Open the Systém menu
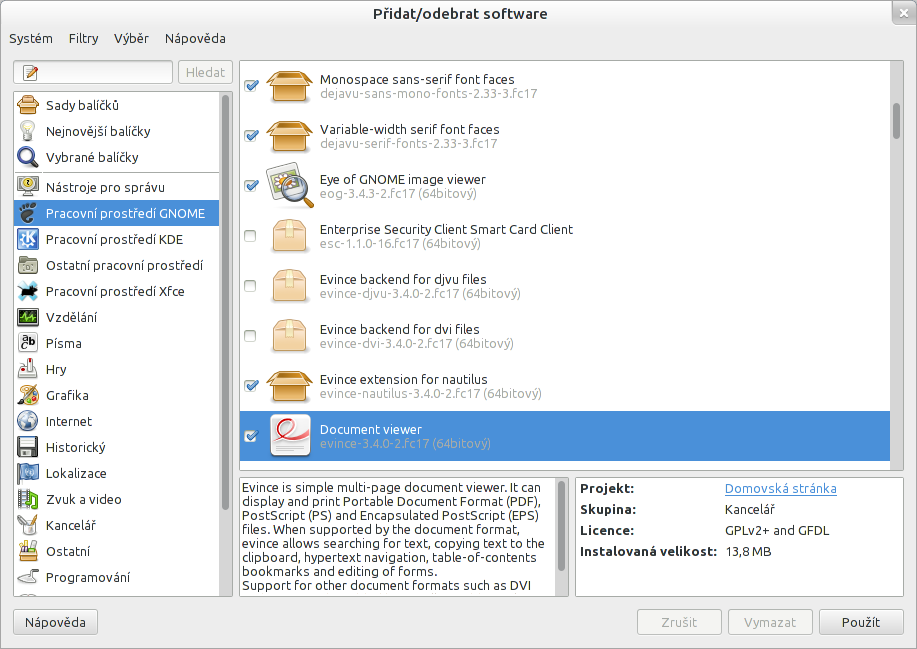Viewport: 917px width, 649px height. 31,38
